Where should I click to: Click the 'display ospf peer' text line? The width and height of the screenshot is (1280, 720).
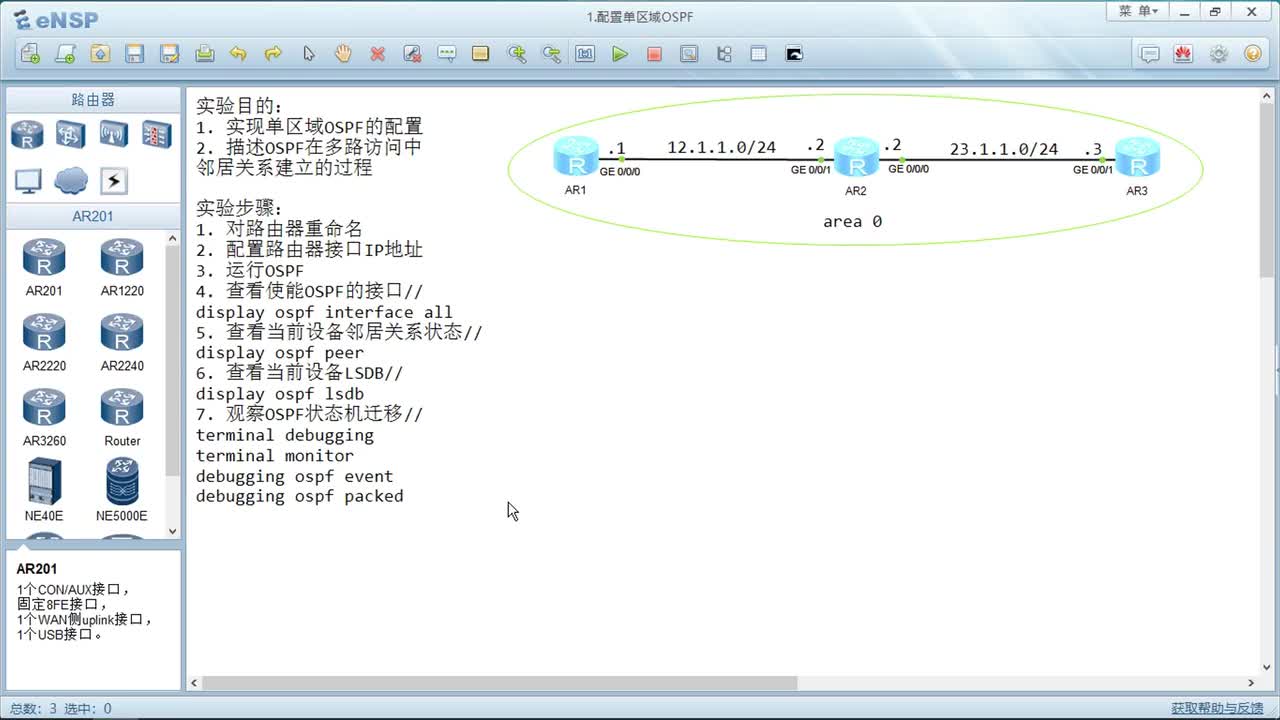280,353
